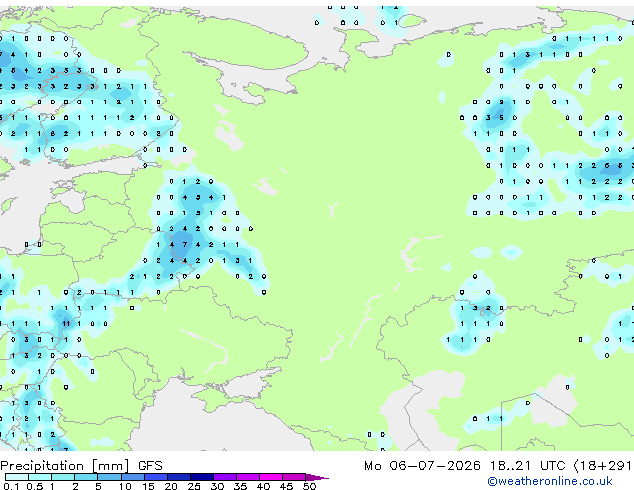Viewport: 634px width, 490px height.
Task: Click the legend scale label '10'
Action: 125,486
